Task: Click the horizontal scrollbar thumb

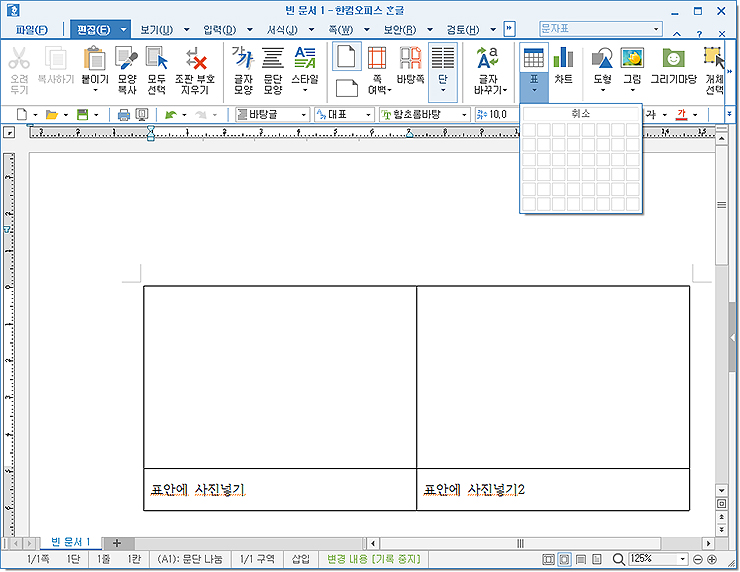Action: [520, 543]
